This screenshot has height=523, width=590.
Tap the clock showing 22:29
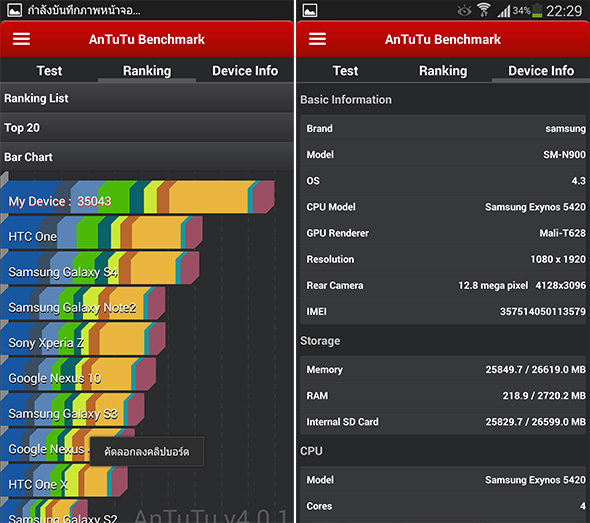[564, 11]
